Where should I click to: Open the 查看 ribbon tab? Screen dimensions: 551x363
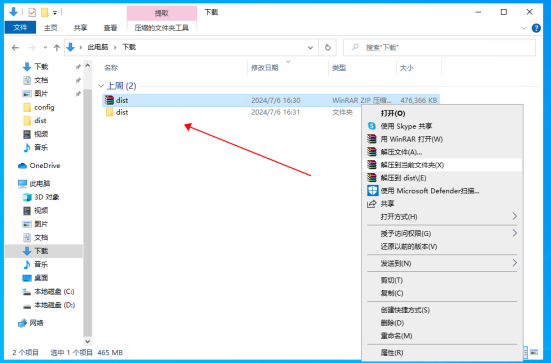point(110,28)
